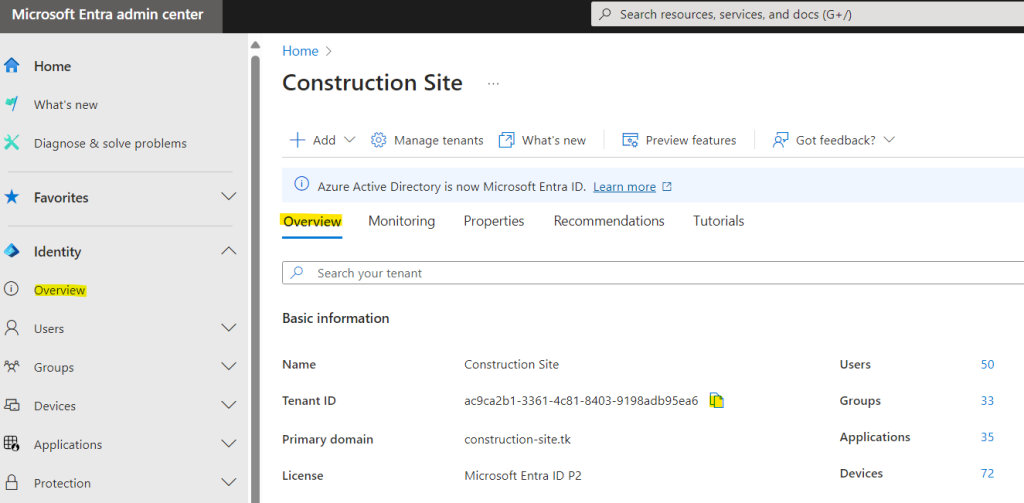
Task: Copy the Tenant ID with copy icon
Action: 717,400
